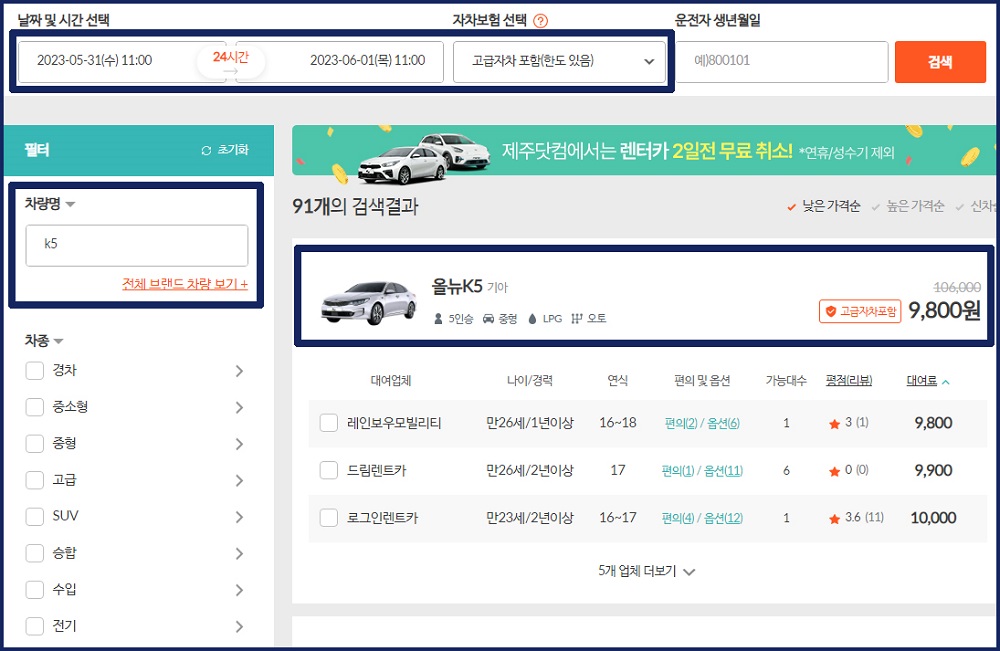Tick the 중형 car type checkbox
Screen dimensions: 1000x651
pos(34,443)
